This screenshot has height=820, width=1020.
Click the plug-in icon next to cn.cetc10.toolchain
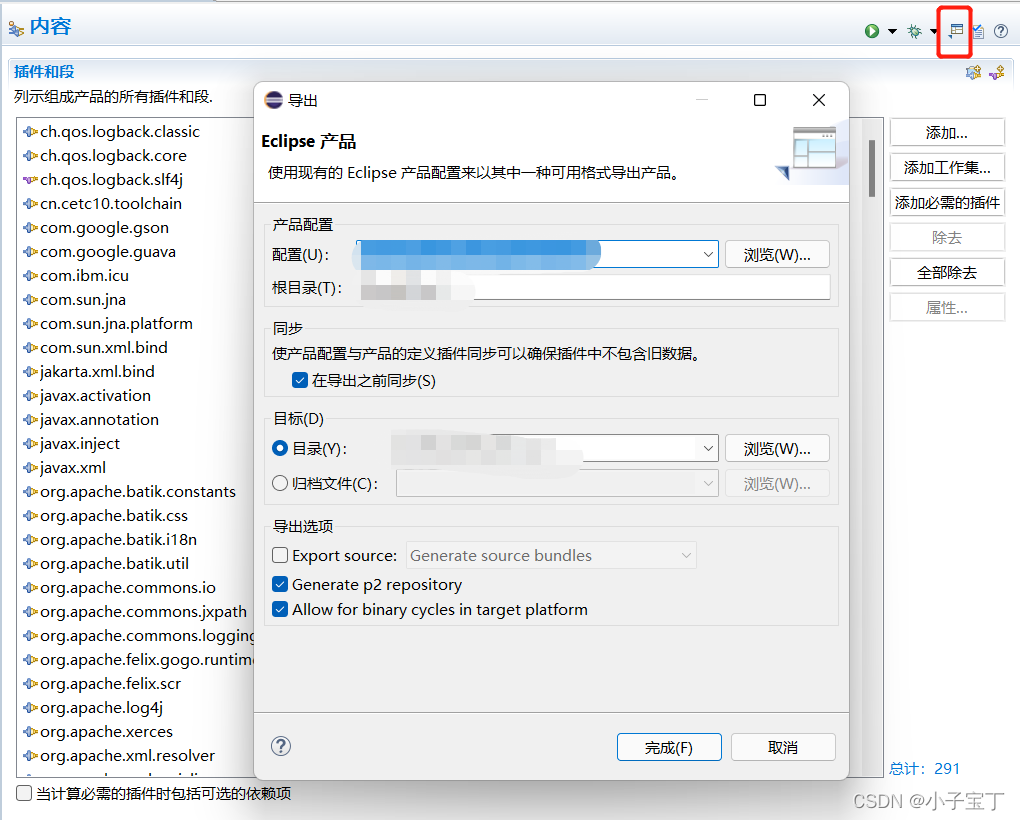click(31, 204)
